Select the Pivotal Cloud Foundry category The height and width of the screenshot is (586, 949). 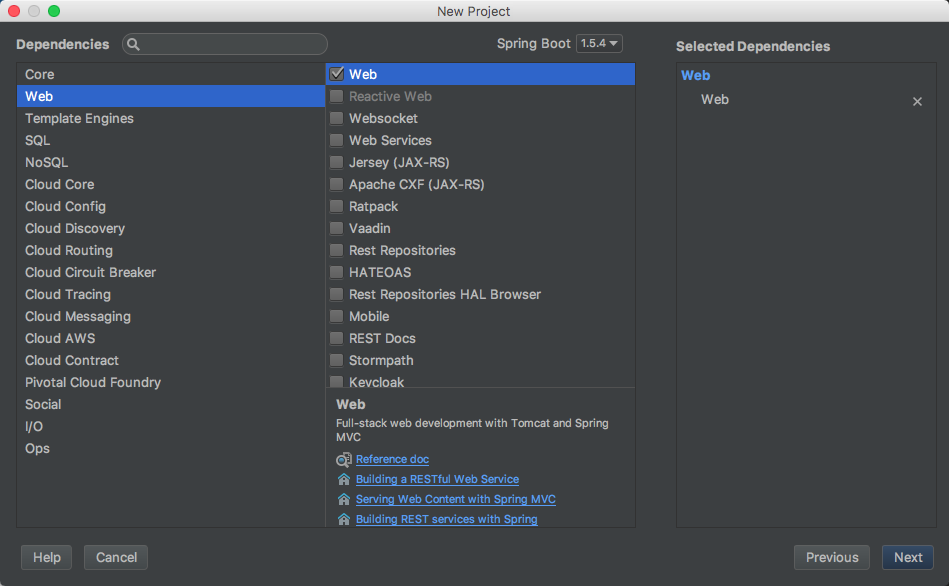click(93, 383)
